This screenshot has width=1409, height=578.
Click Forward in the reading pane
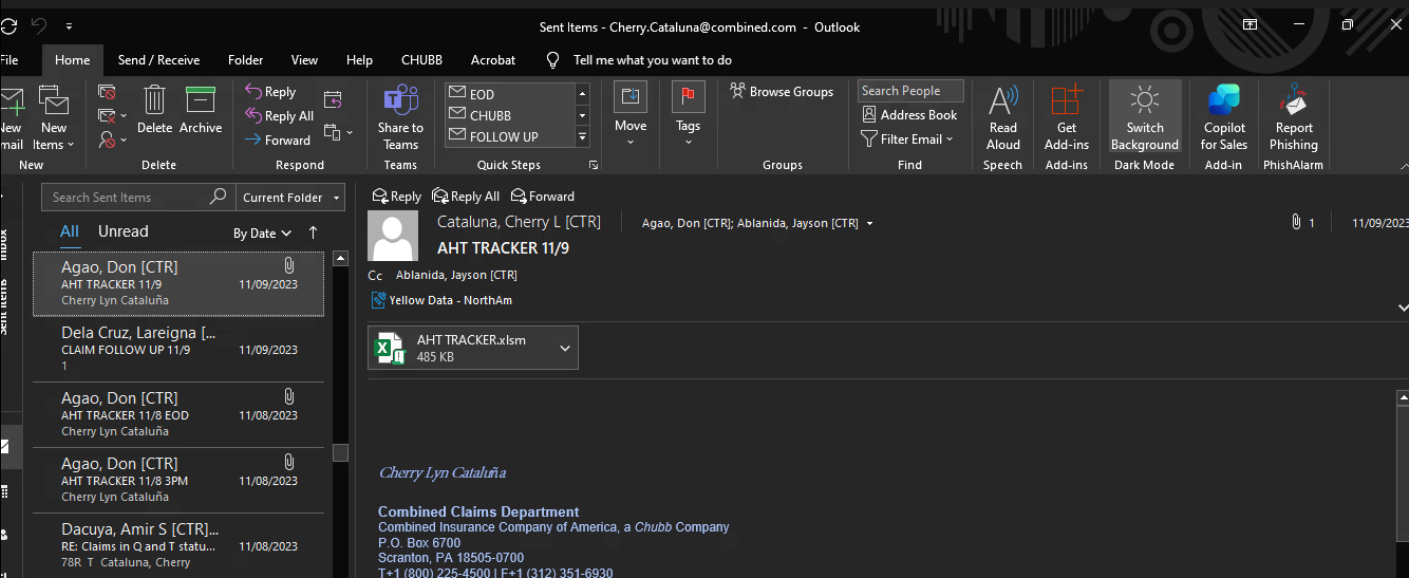point(542,196)
